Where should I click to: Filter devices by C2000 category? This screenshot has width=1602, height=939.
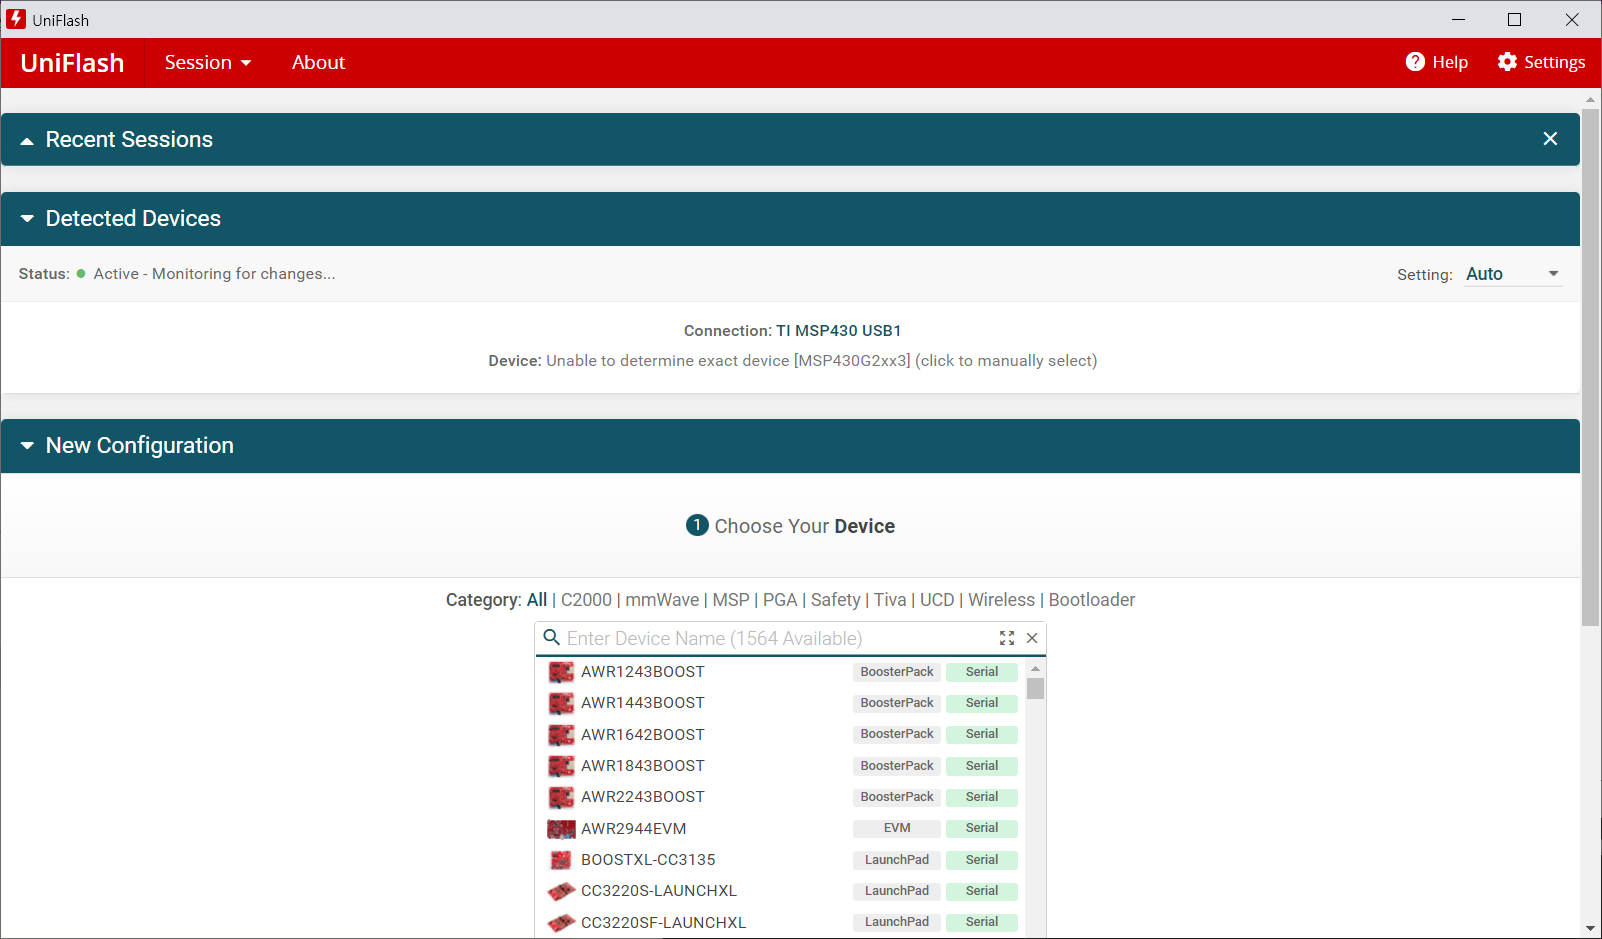pyautogui.click(x=586, y=600)
